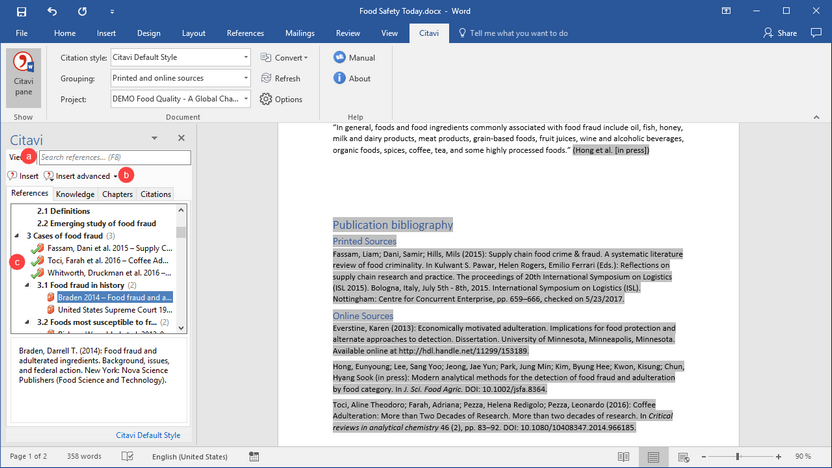This screenshot has width=832, height=468.
Task: Select the References tab in Citavi pane
Action: coord(30,194)
